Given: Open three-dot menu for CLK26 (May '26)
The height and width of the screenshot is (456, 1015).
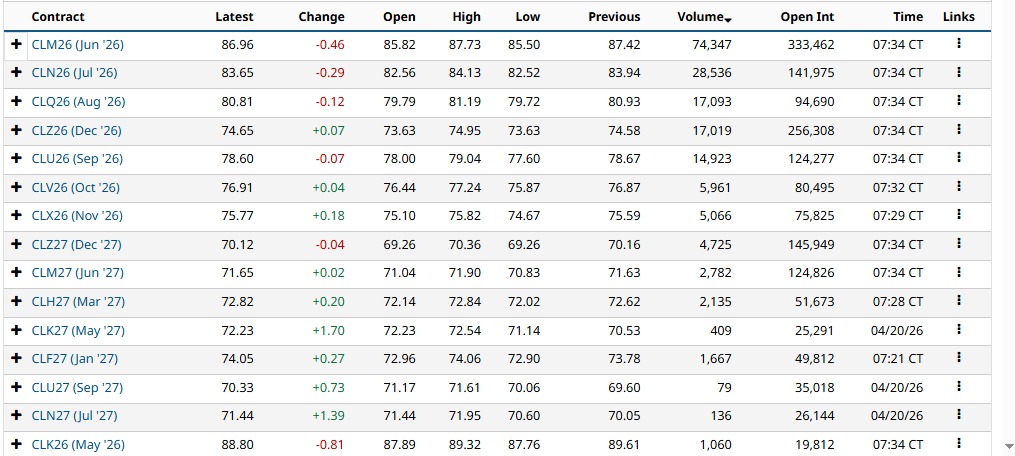Looking at the screenshot, I should (959, 444).
